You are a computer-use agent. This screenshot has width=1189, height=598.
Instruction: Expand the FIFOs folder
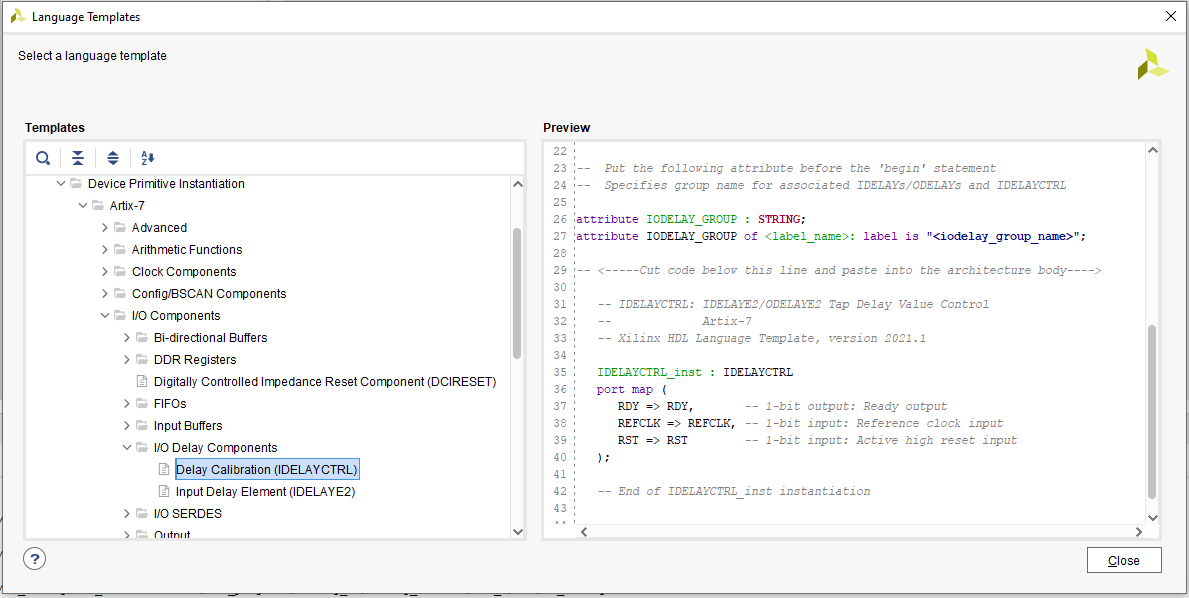(x=127, y=403)
